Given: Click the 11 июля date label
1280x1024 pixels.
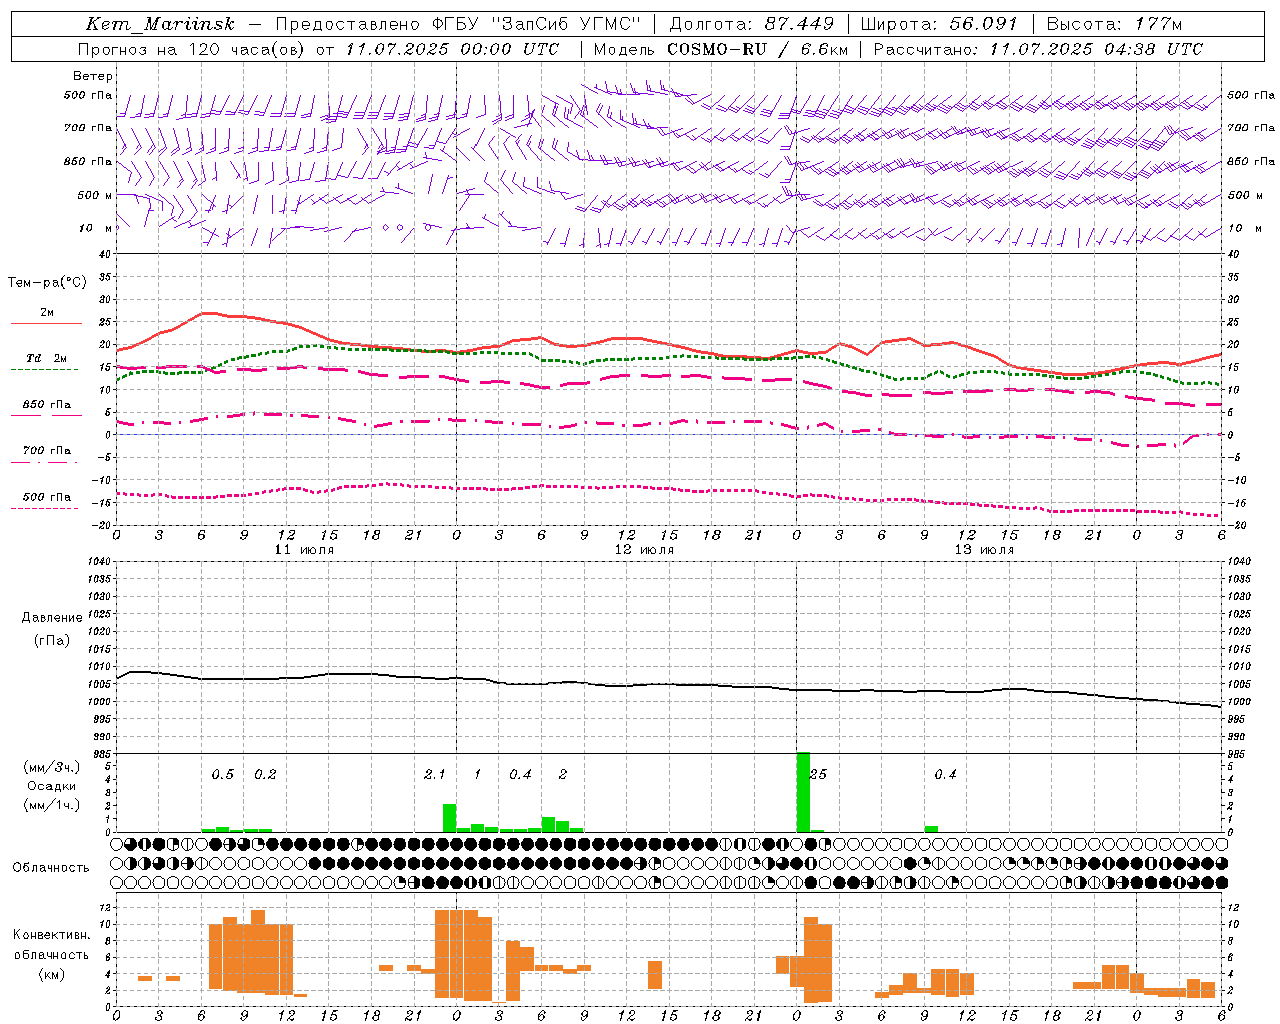Looking at the screenshot, I should (x=304, y=550).
